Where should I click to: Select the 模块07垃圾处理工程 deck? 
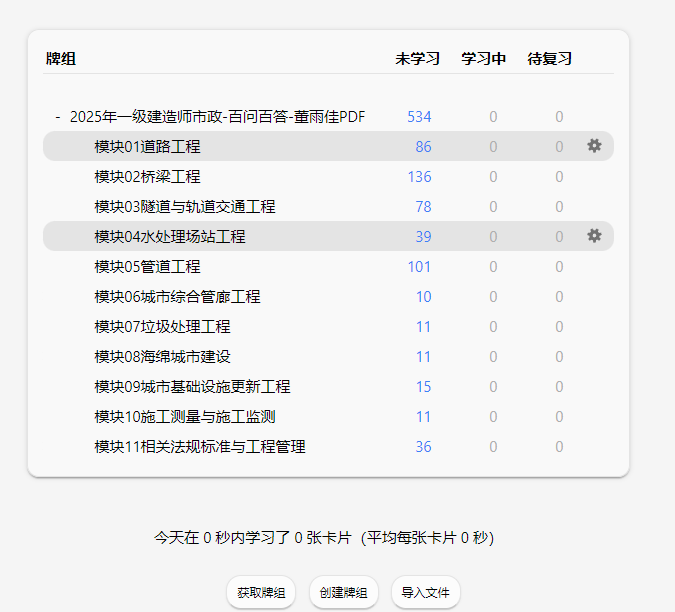coord(162,327)
